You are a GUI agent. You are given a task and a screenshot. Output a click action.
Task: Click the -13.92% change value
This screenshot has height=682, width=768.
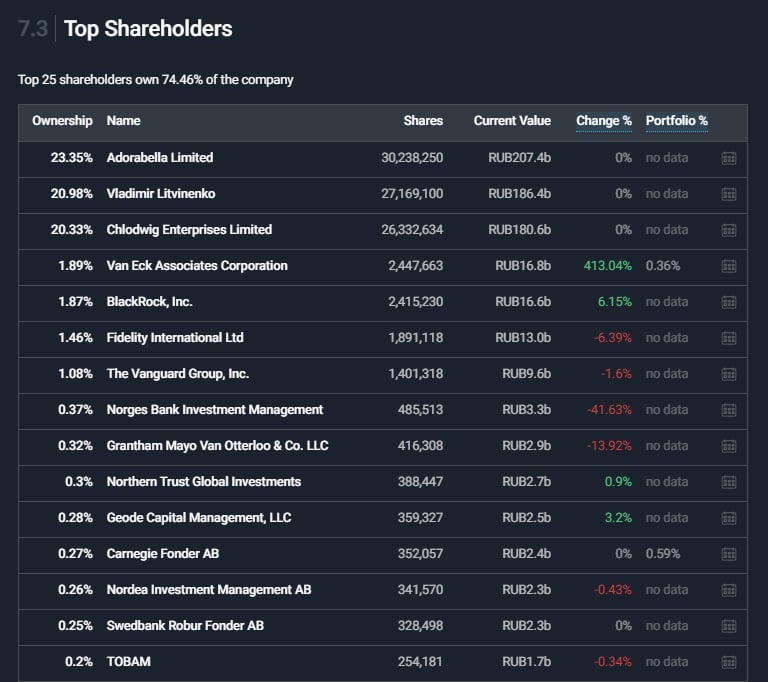pyautogui.click(x=609, y=446)
